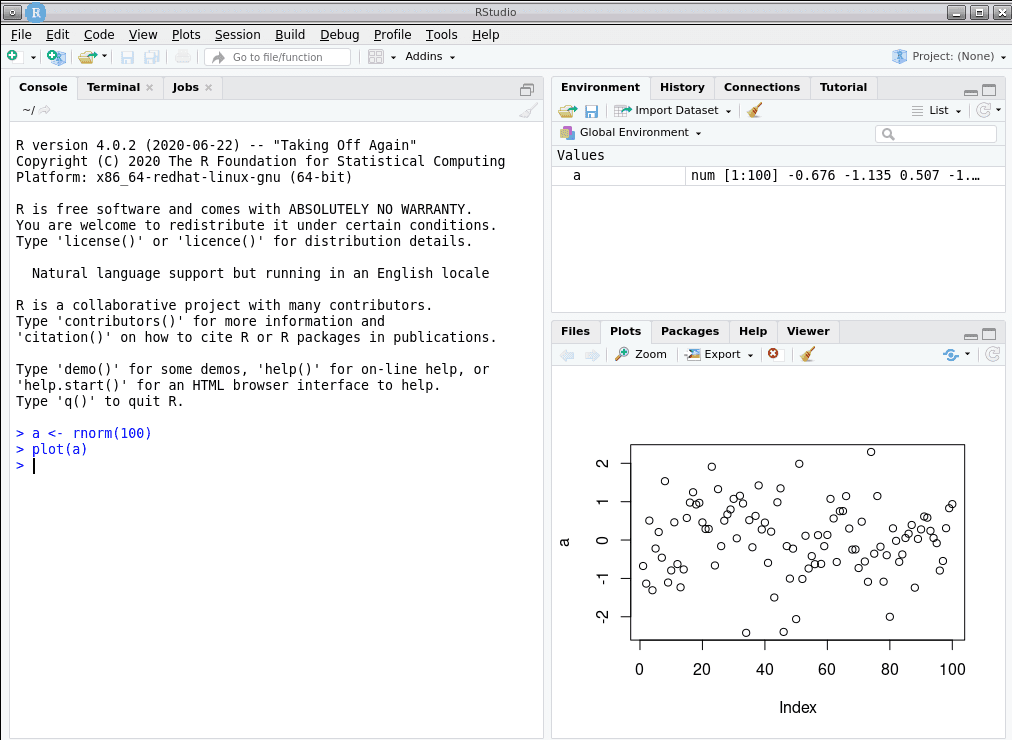Maximize the Plots pane
The width and height of the screenshot is (1012, 740).
click(x=989, y=334)
